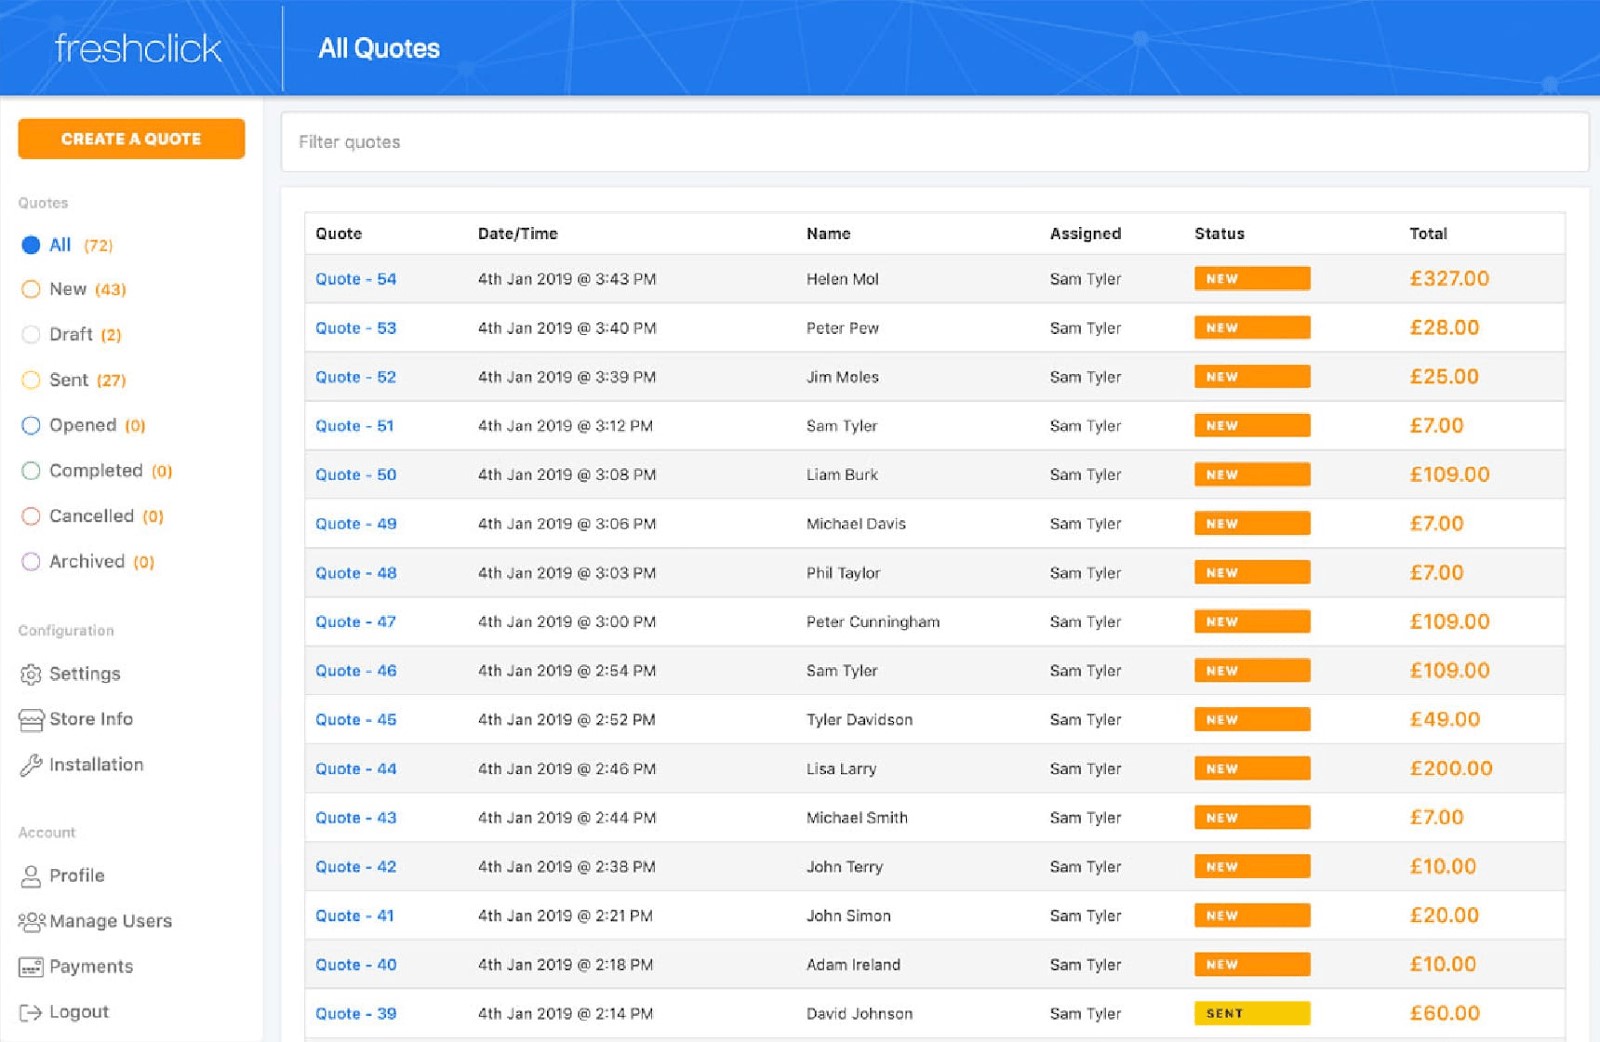The width and height of the screenshot is (1600, 1042).
Task: Click the Logout arrow icon
Action: pos(31,1013)
